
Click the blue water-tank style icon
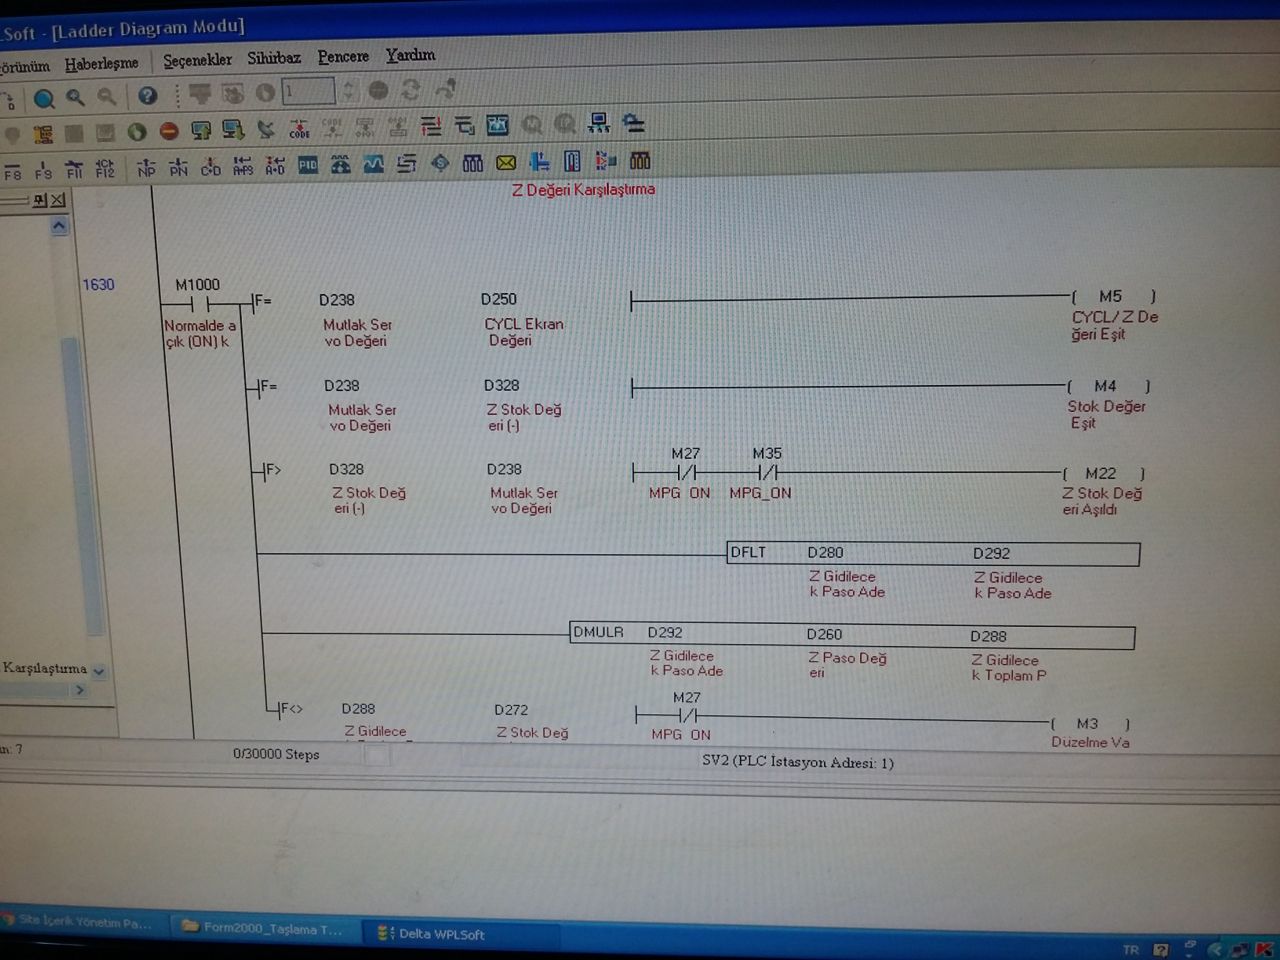(x=497, y=125)
